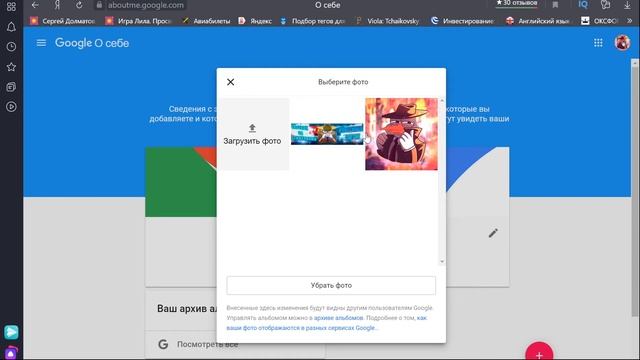
Task: Click the Google logo in header
Action: [73, 43]
